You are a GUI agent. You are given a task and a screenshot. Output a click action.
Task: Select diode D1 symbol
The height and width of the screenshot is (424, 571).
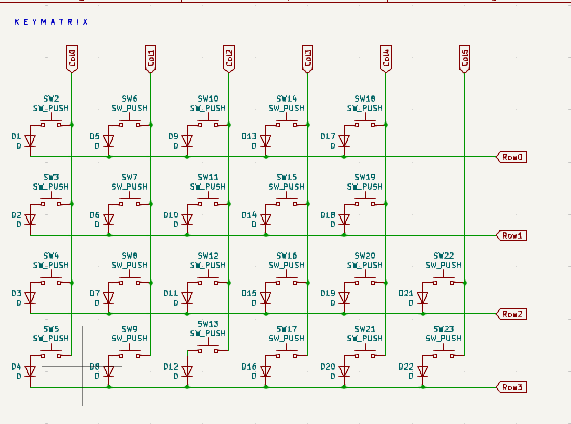tap(30, 141)
